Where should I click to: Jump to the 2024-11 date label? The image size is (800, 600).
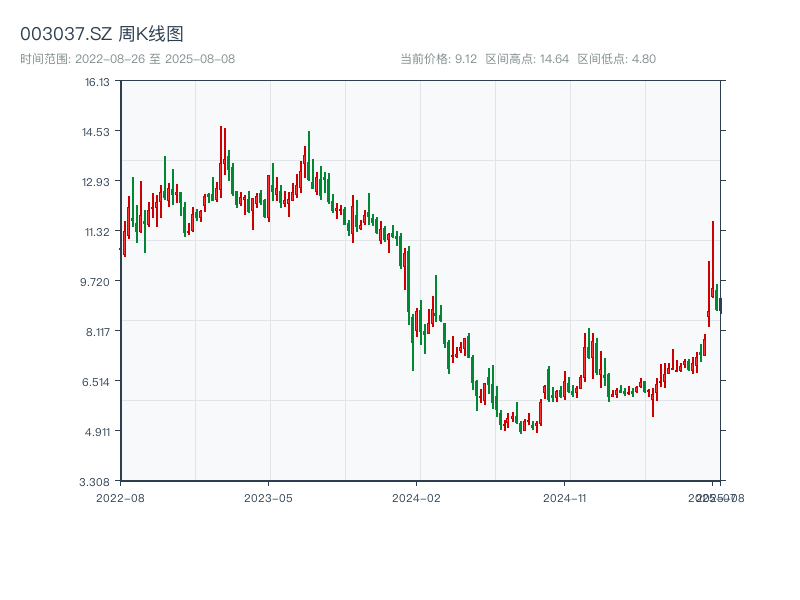pos(565,497)
